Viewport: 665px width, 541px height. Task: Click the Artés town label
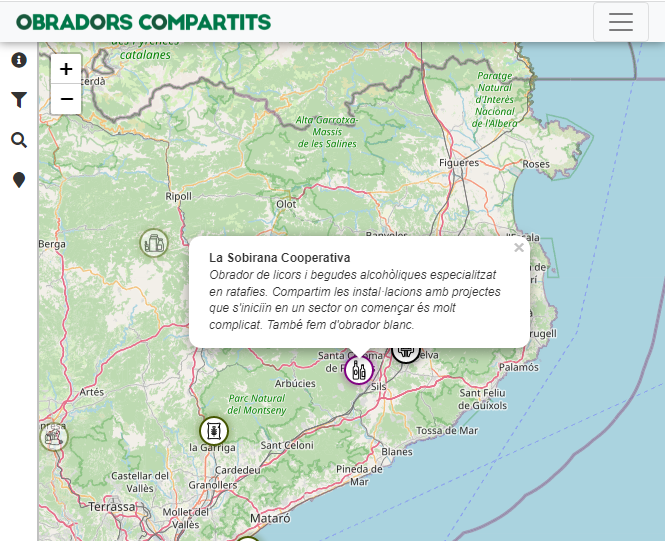(x=92, y=392)
